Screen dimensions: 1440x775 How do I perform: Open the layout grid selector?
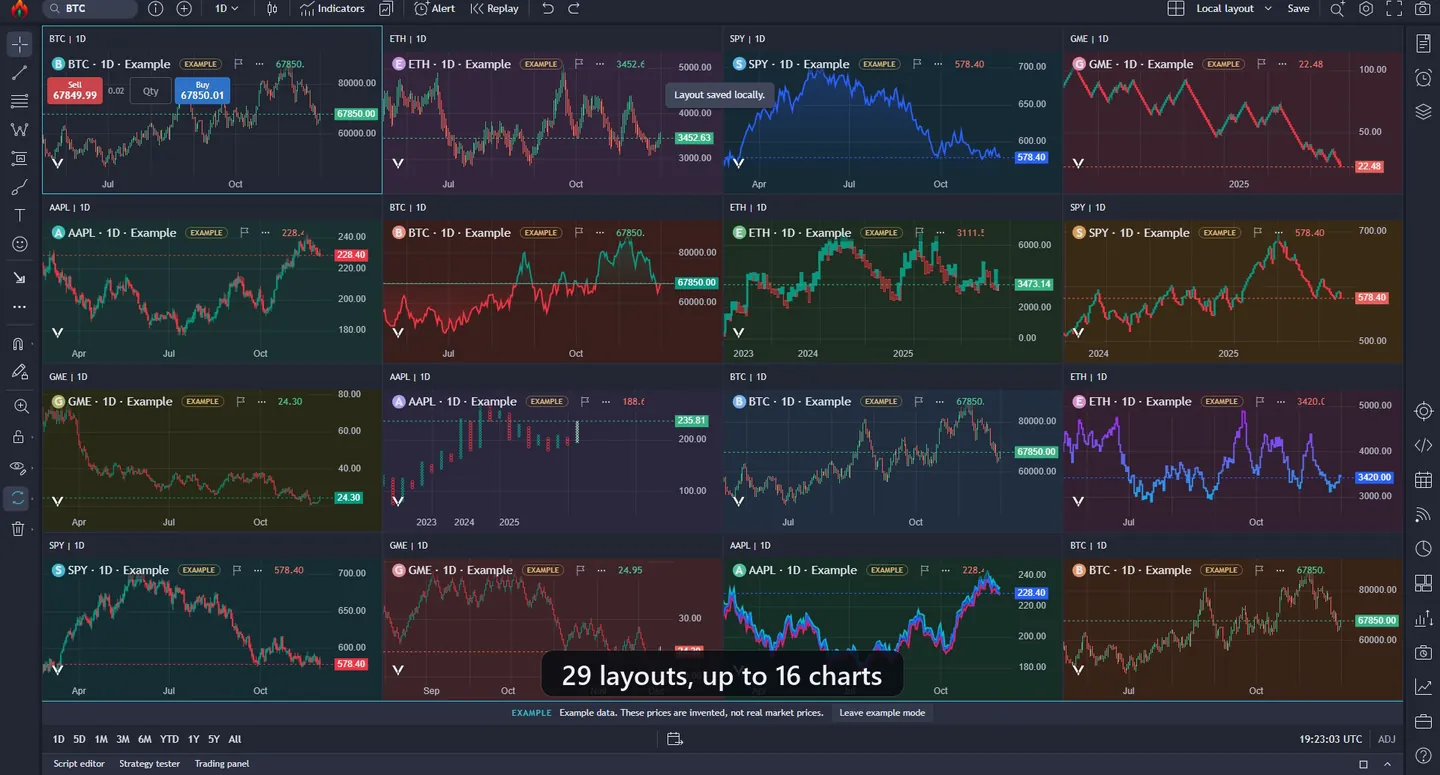coord(1176,9)
